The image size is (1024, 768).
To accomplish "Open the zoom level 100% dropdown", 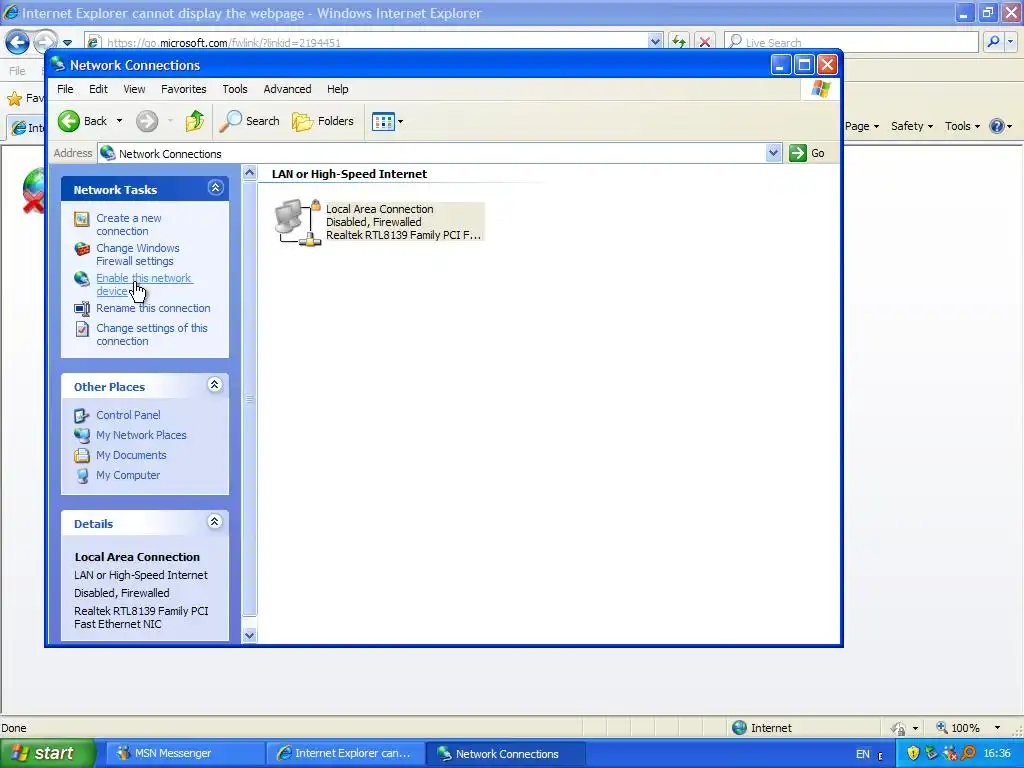I will [997, 728].
